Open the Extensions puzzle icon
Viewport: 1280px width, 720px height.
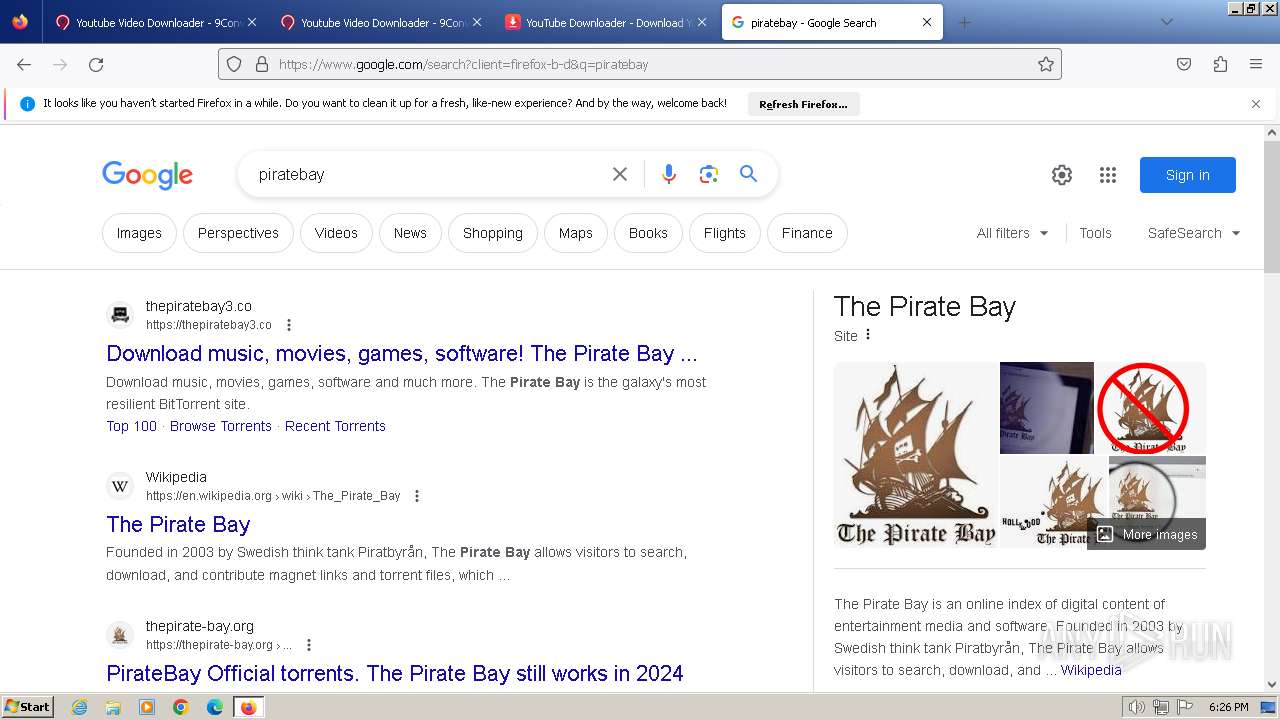pyautogui.click(x=1220, y=64)
